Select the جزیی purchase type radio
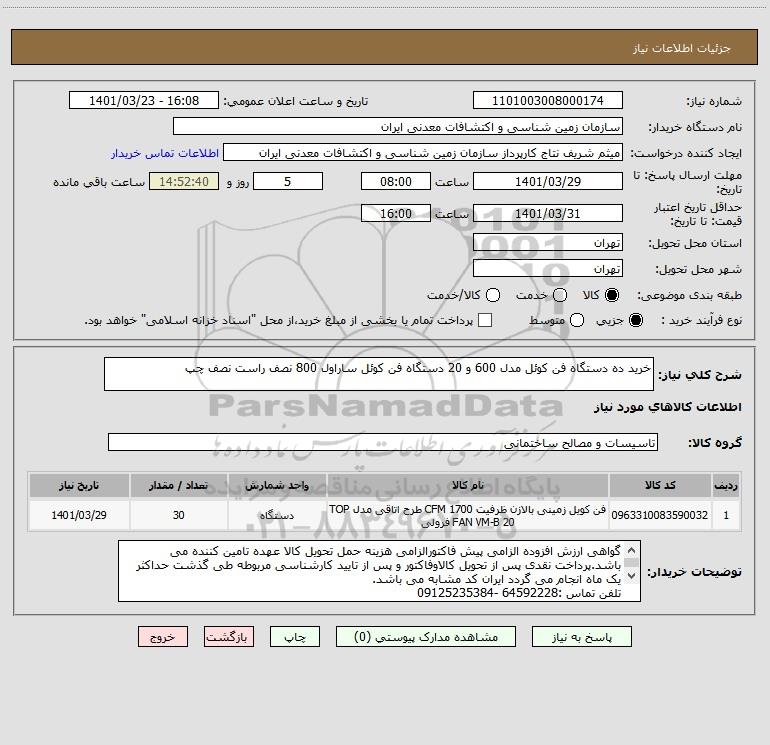 pyautogui.click(x=635, y=320)
